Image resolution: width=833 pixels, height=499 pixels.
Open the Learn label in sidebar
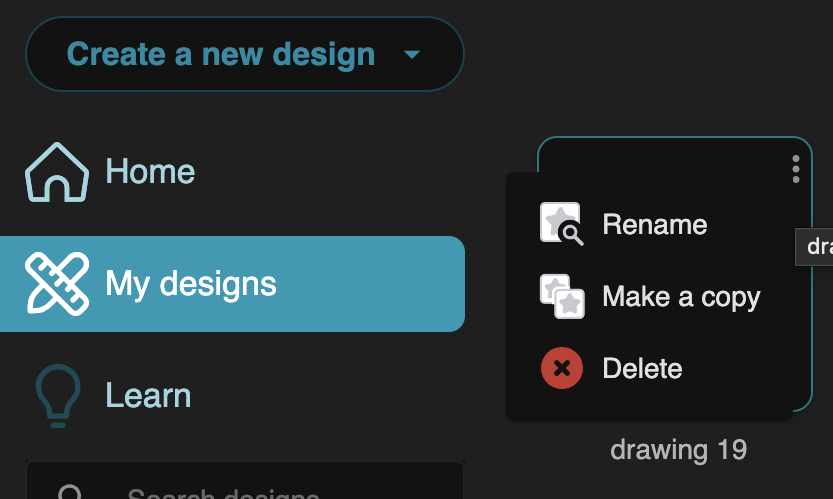148,396
